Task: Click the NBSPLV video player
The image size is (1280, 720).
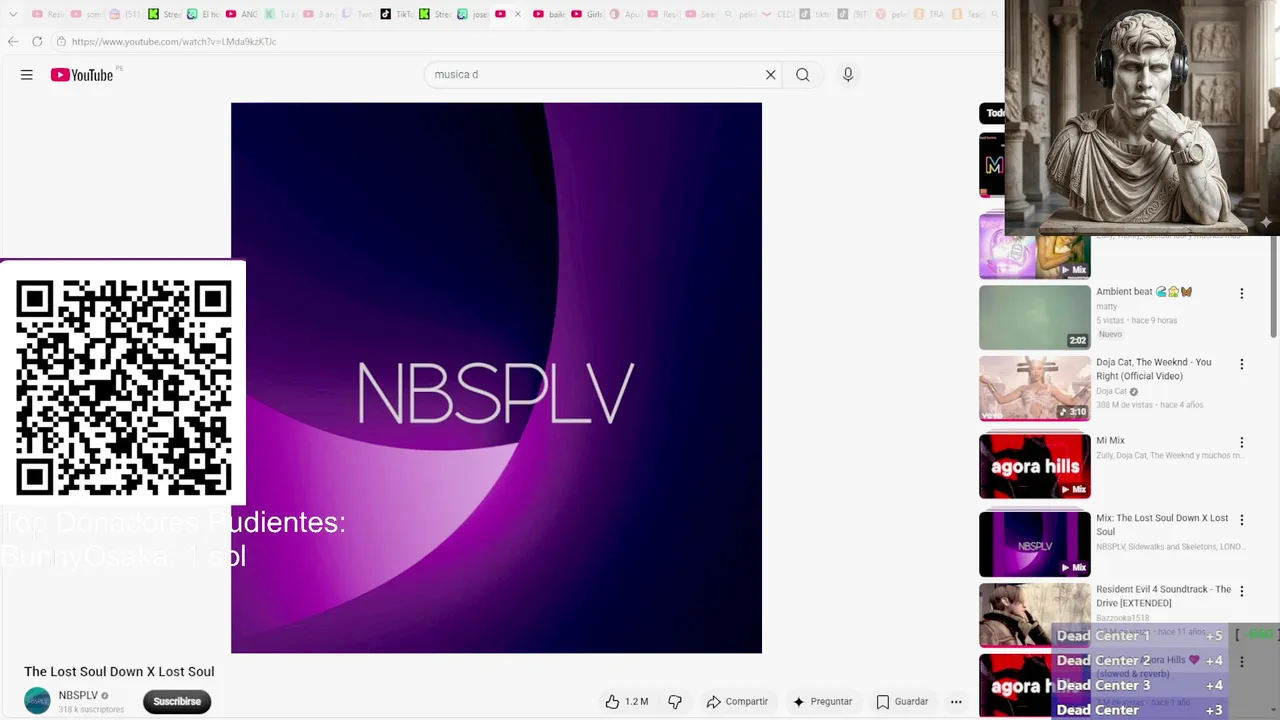Action: coord(496,378)
